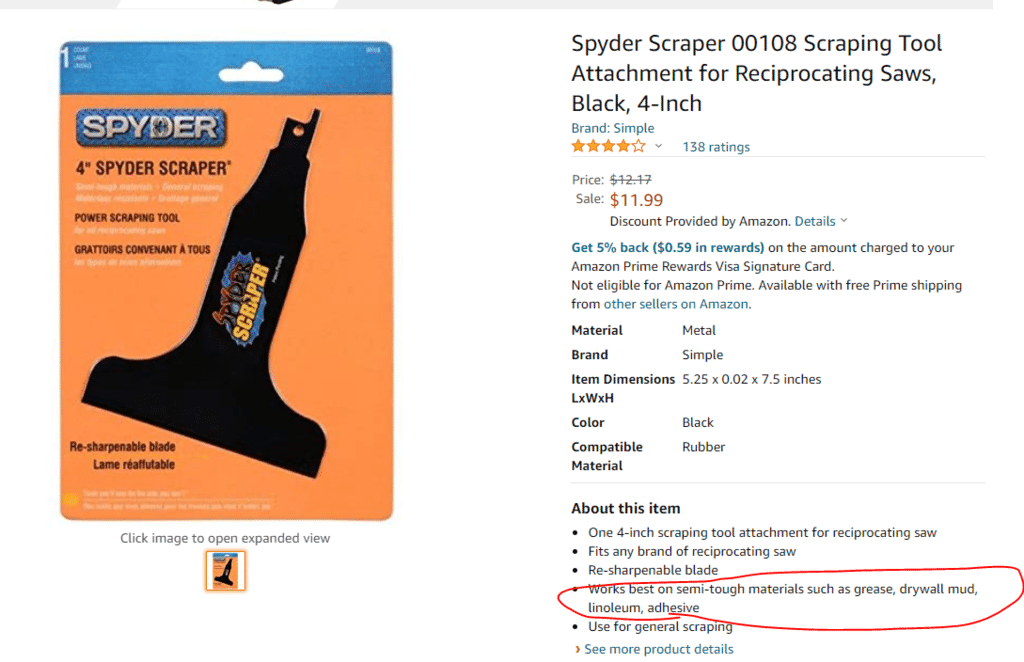Open the 138 ratings link
The width and height of the screenshot is (1024, 662).
(715, 147)
